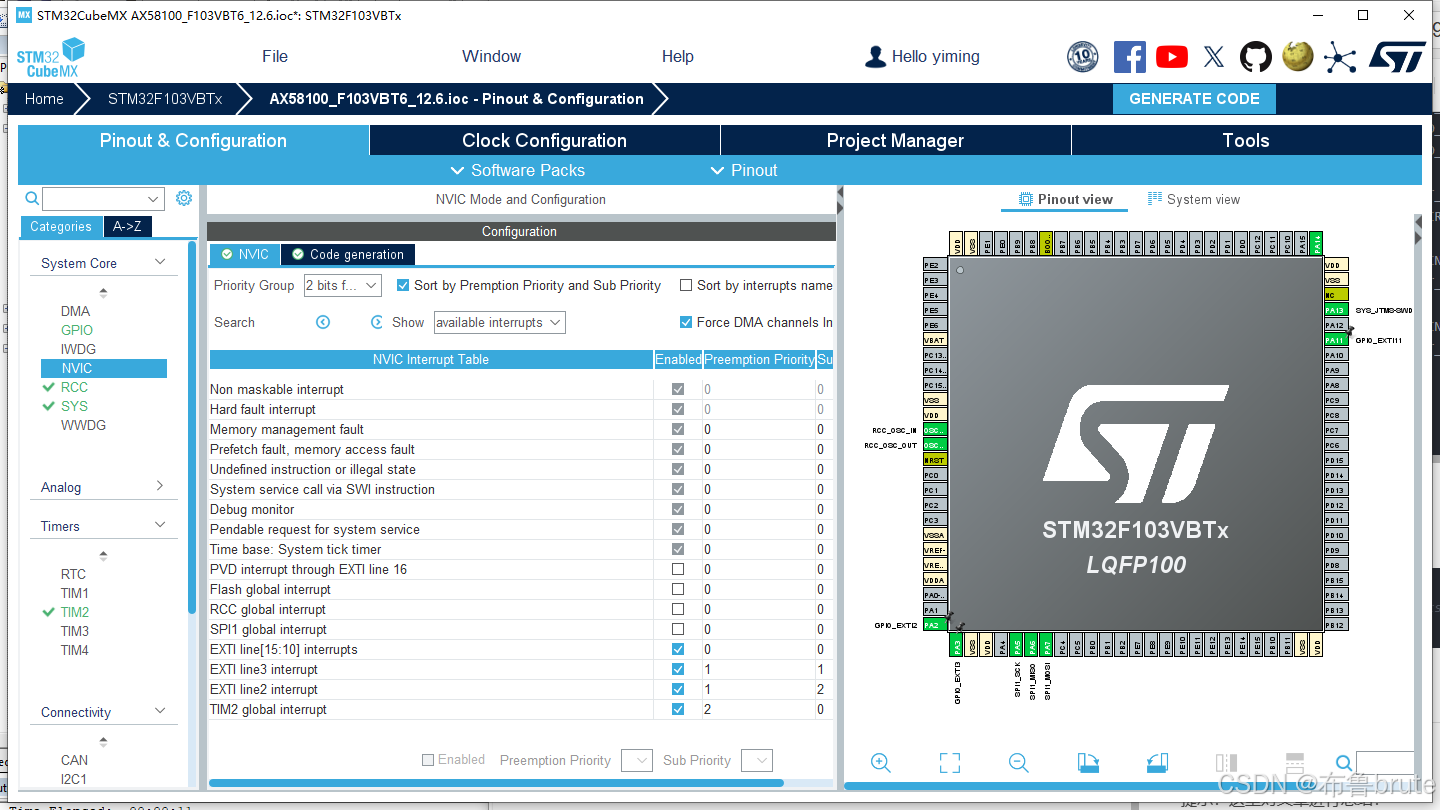Image resolution: width=1440 pixels, height=810 pixels.
Task: Disable TIM2 global interrupt checkbox
Action: [678, 709]
